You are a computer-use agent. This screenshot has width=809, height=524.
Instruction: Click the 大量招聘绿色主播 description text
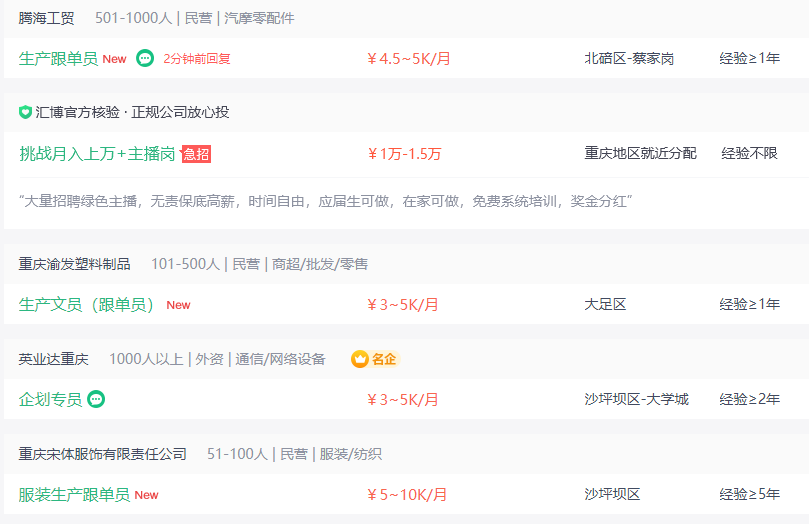coord(326,201)
